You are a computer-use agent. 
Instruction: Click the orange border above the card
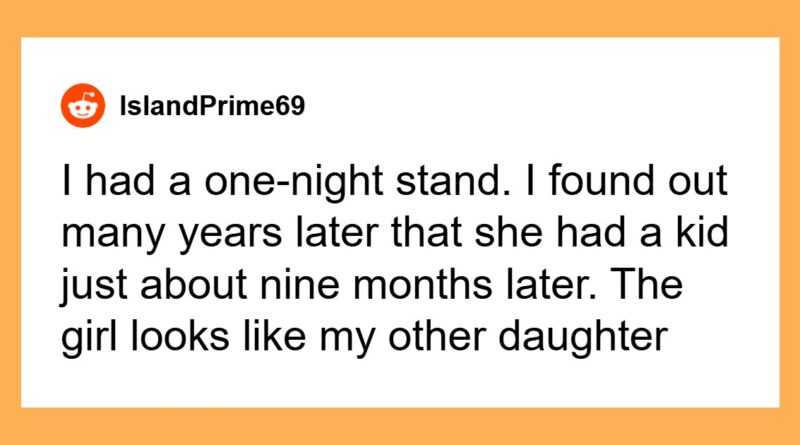(x=400, y=17)
